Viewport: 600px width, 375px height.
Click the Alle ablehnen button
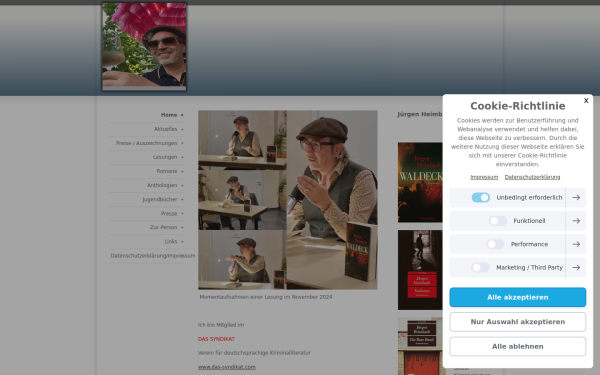517,346
